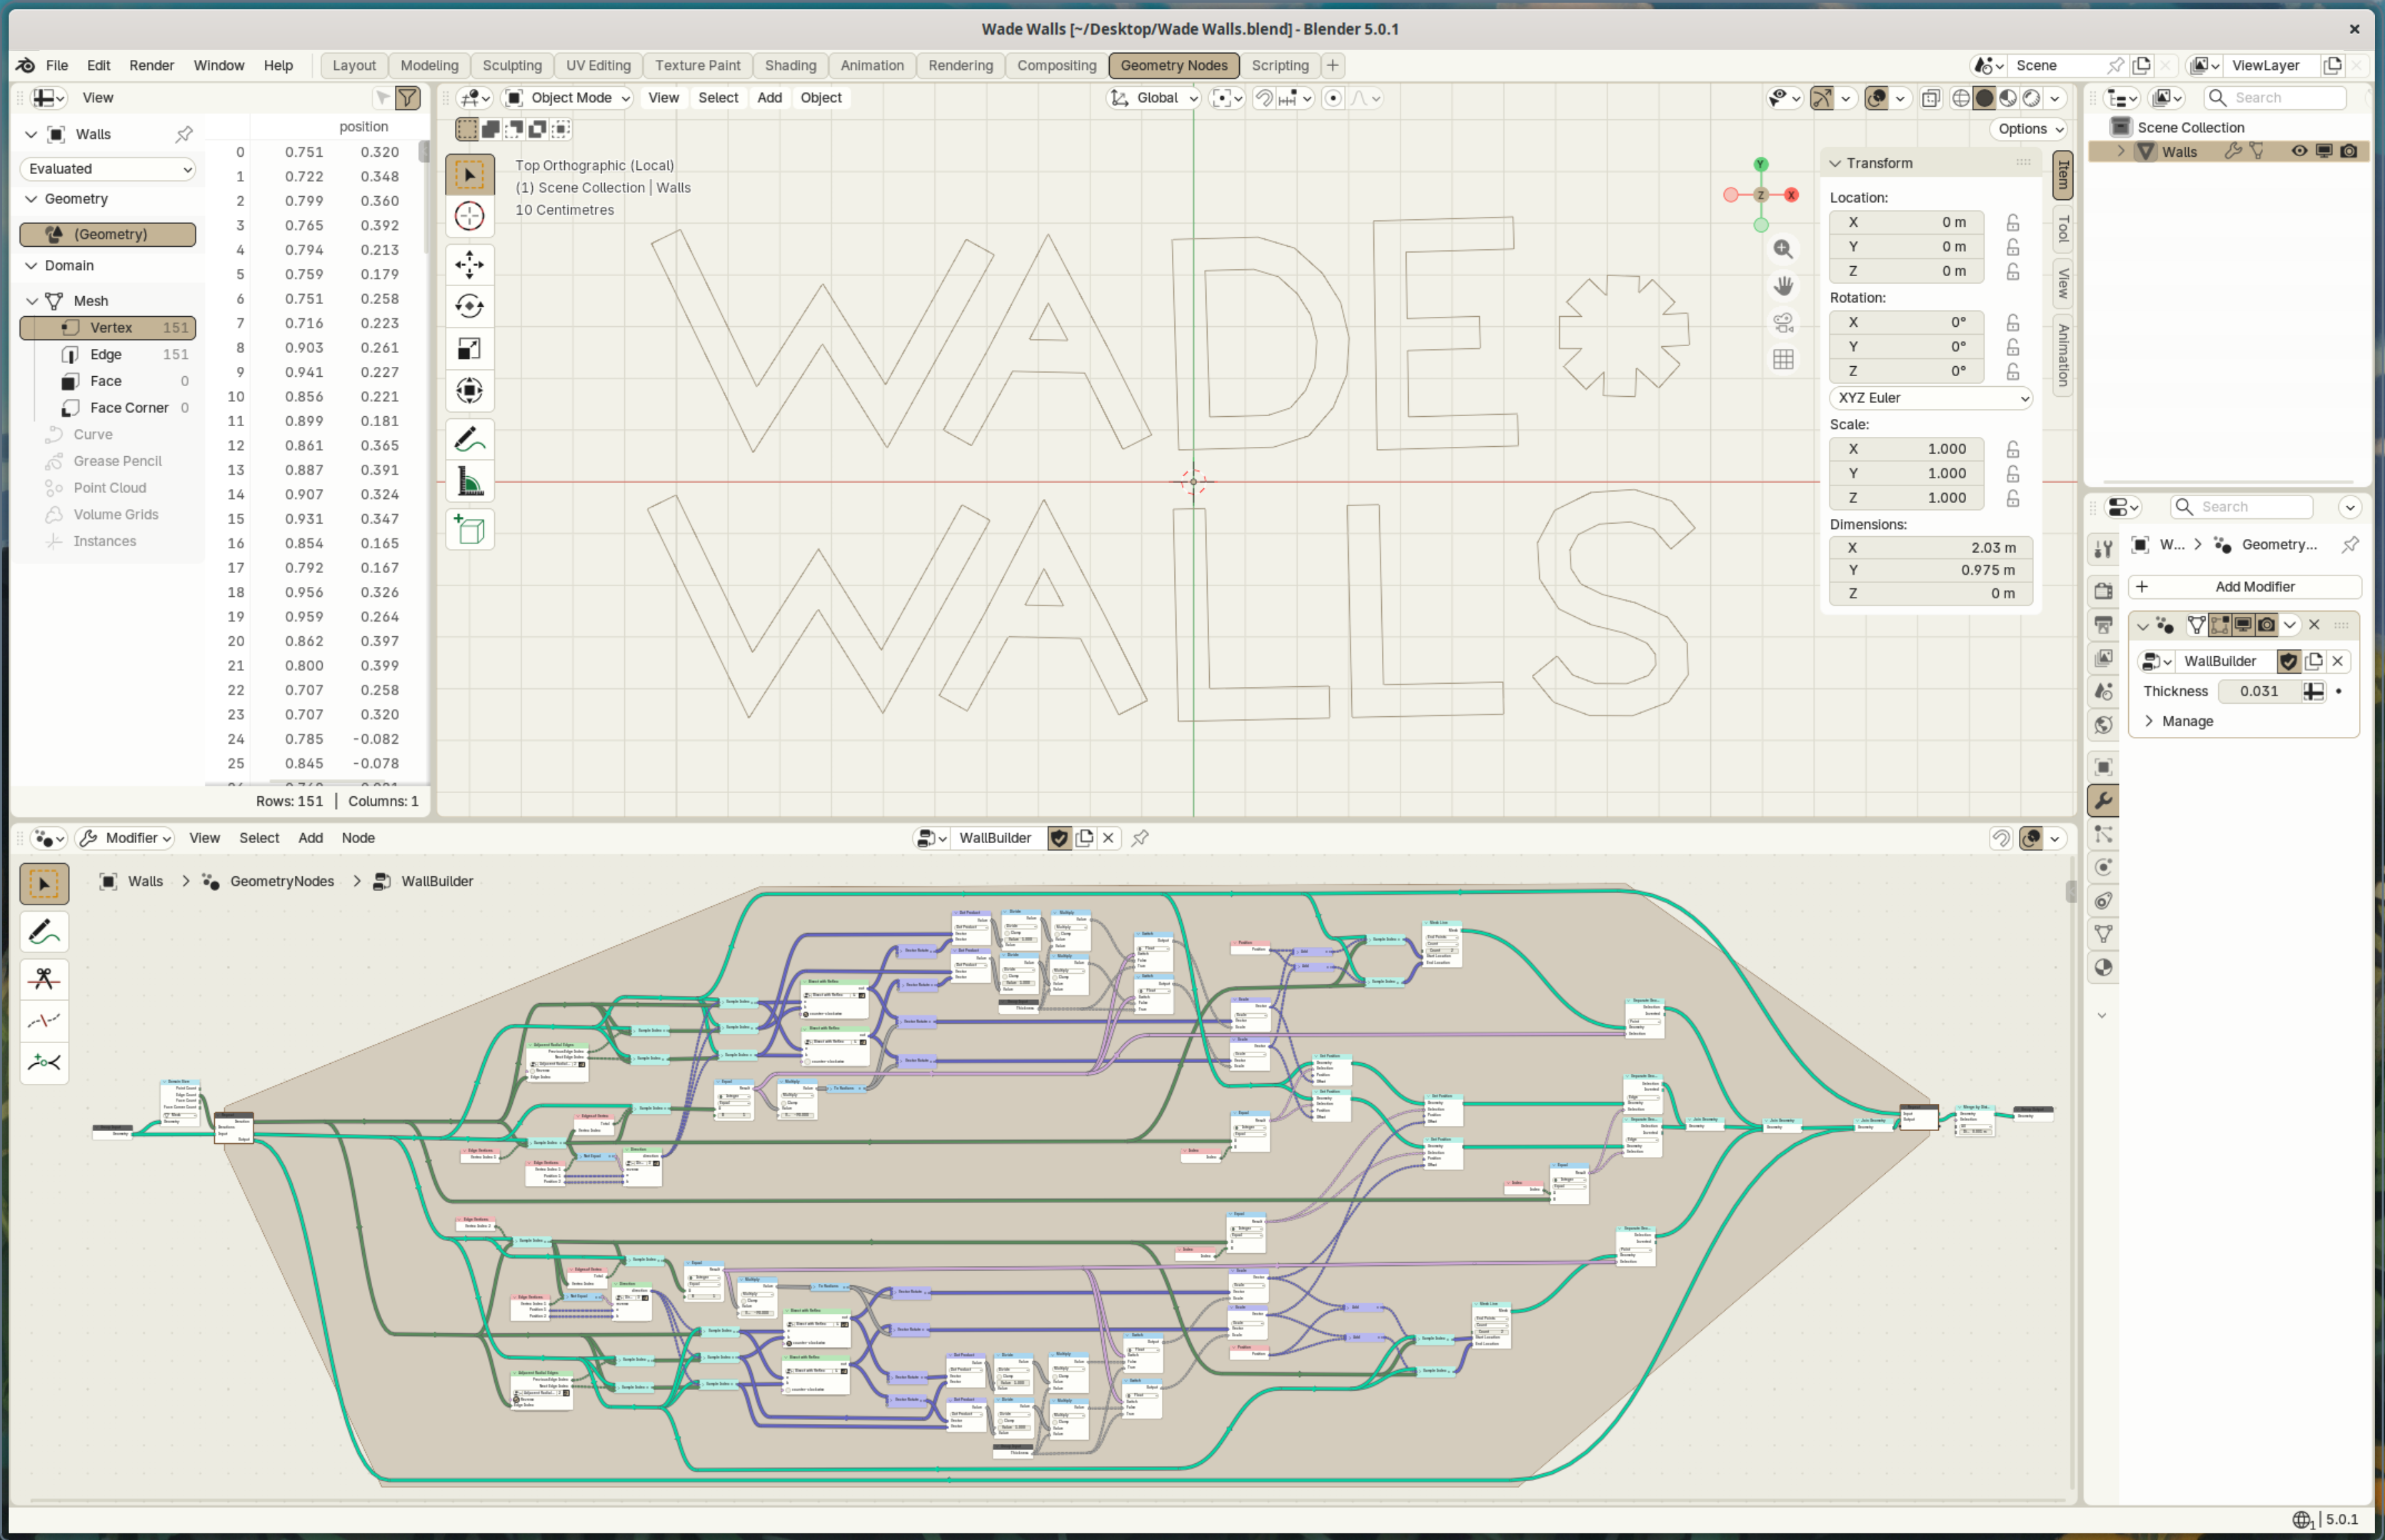Click the Add Modifier button
The image size is (2385, 1540).
2244,587
